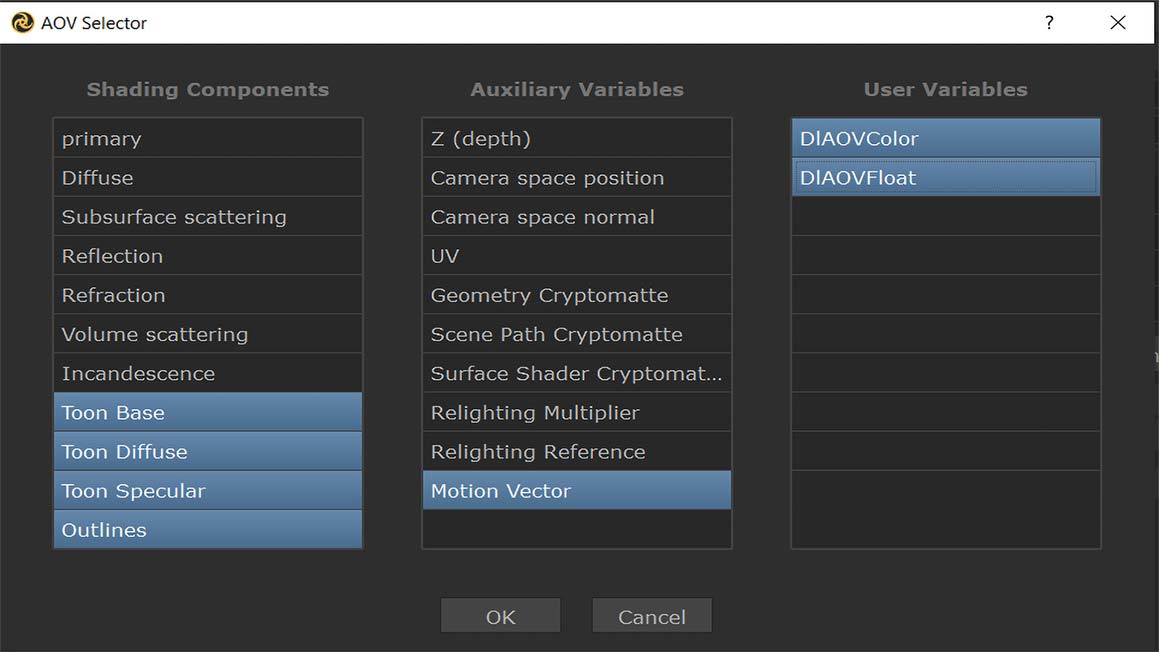
Task: Select Z (depth) auxiliary variable
Action: coord(576,139)
